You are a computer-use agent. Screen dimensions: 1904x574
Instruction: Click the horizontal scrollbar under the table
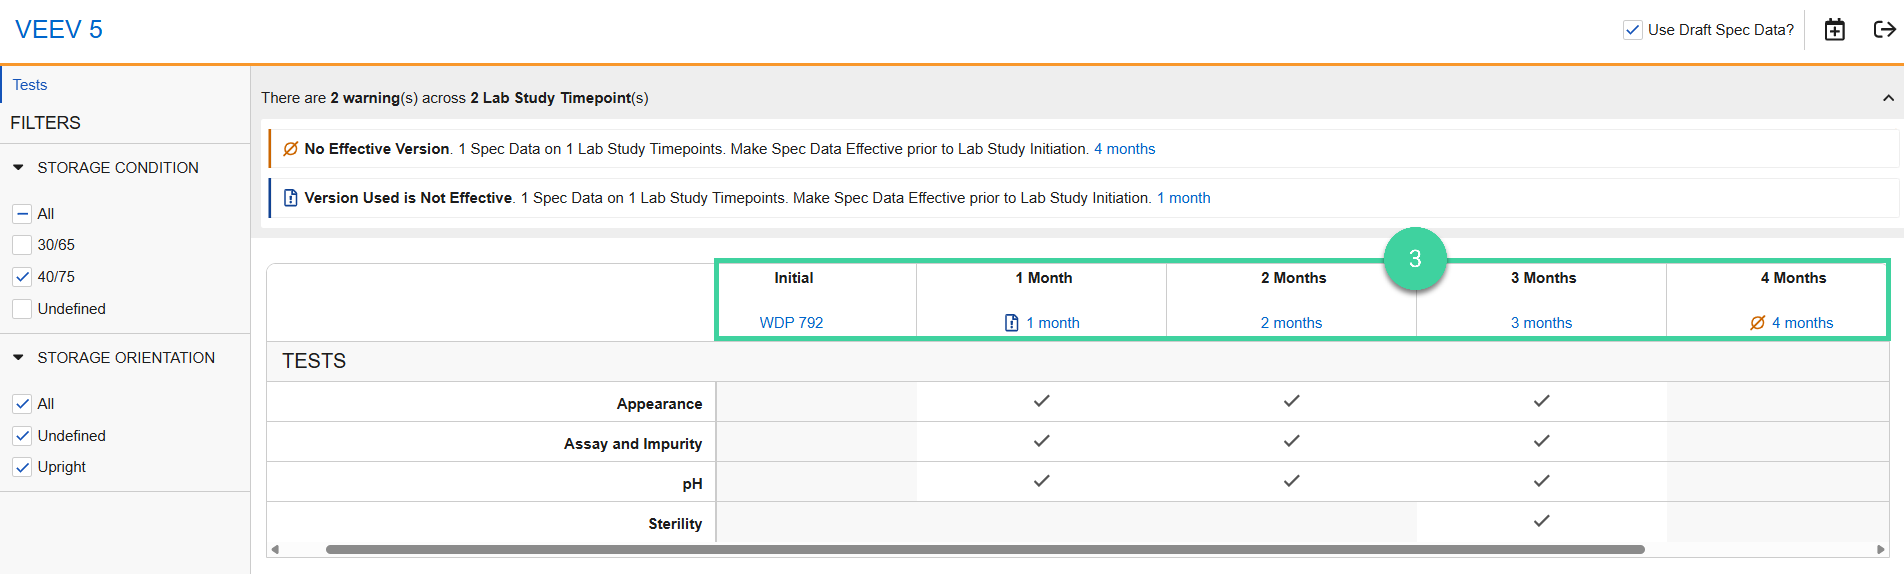[985, 549]
